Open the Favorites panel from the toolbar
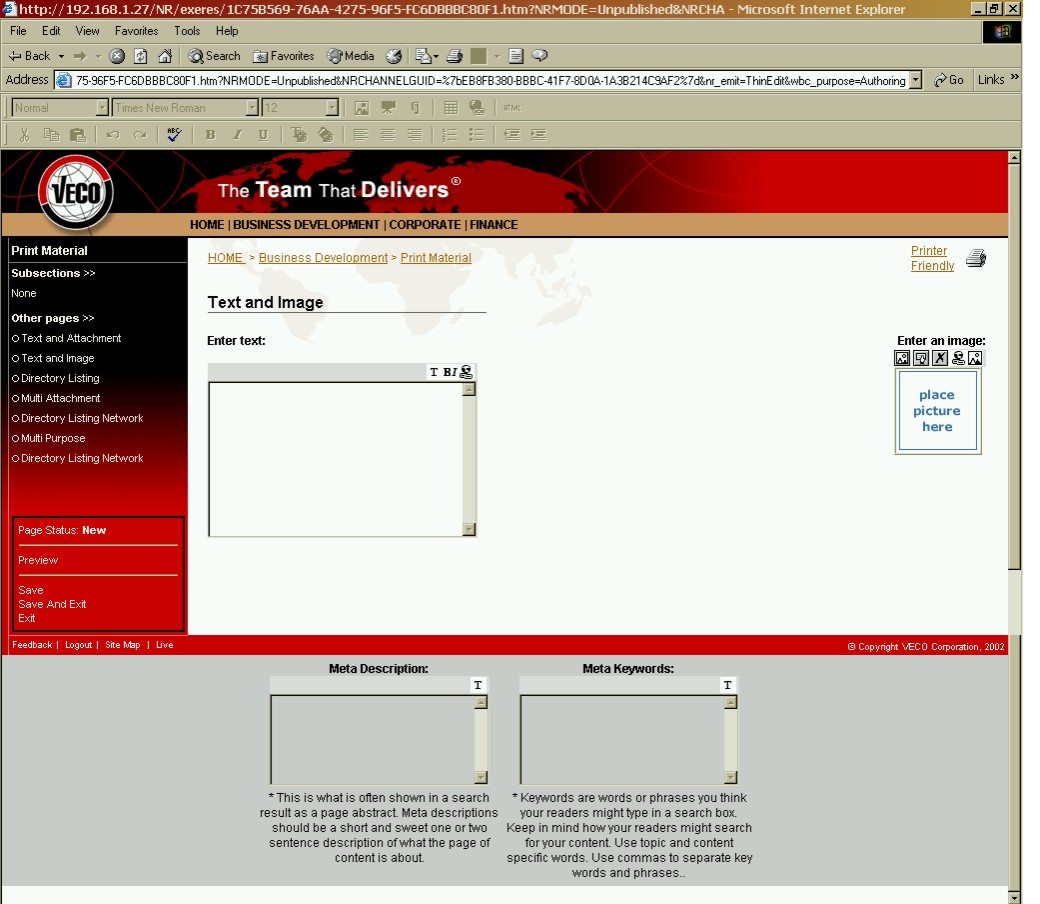The image size is (1040, 904). click(284, 56)
